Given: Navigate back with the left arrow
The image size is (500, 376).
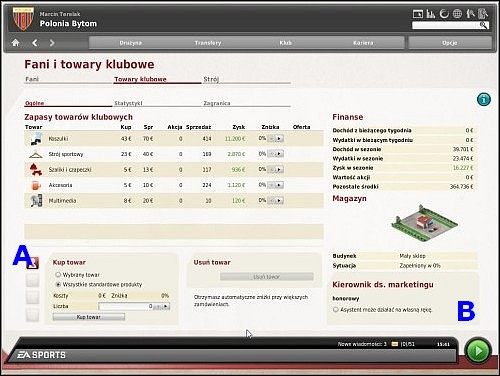Looking at the screenshot, I should point(35,43).
